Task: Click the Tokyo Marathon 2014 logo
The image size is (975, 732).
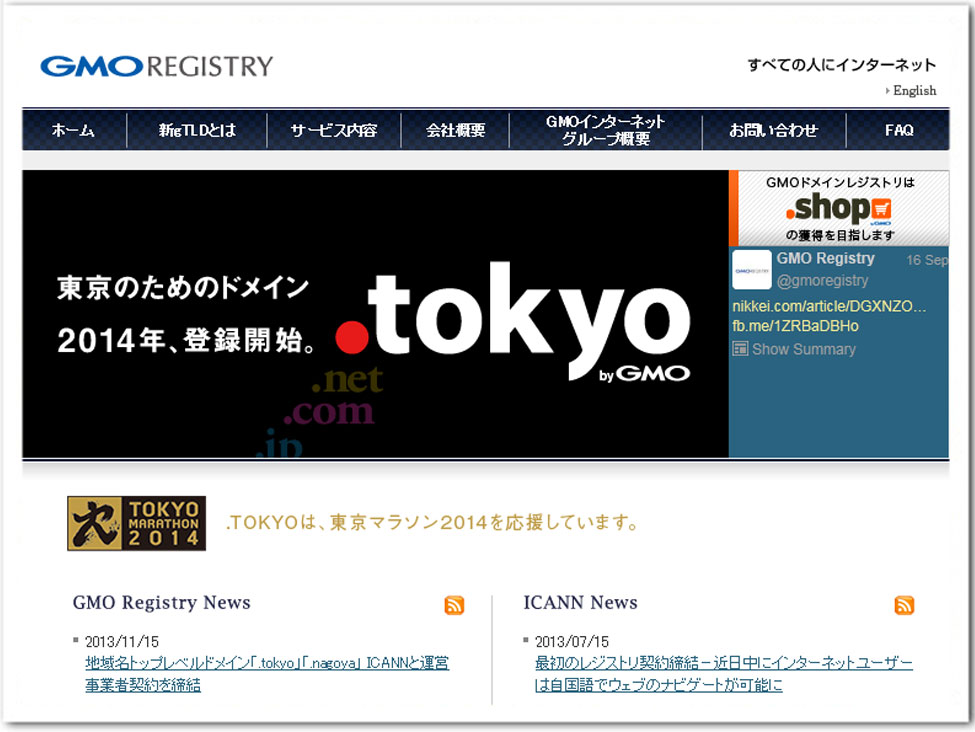Action: [x=136, y=523]
